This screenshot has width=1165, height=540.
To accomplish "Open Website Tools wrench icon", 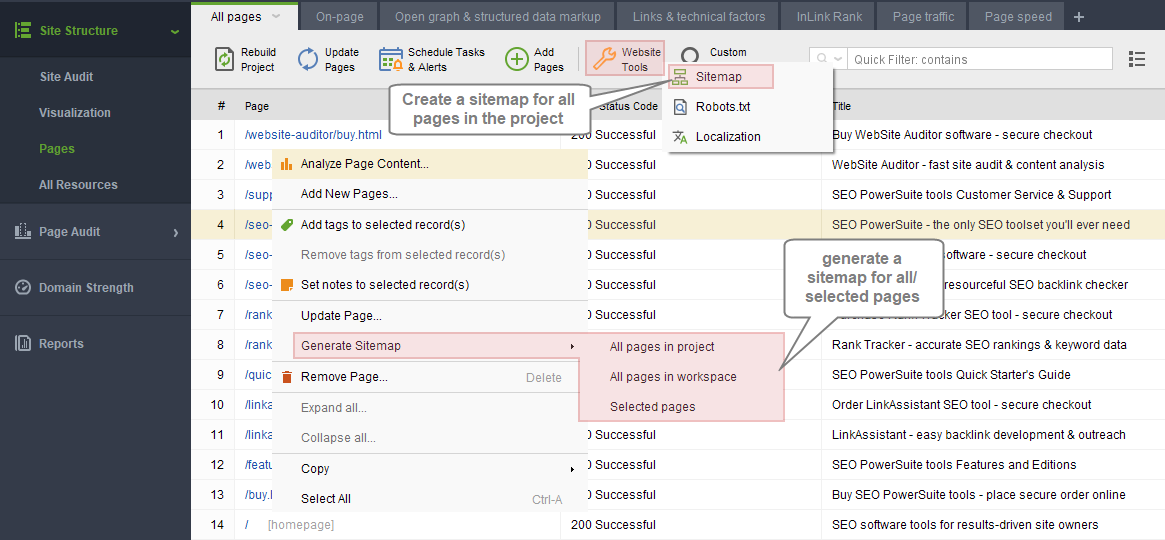I will [606, 59].
